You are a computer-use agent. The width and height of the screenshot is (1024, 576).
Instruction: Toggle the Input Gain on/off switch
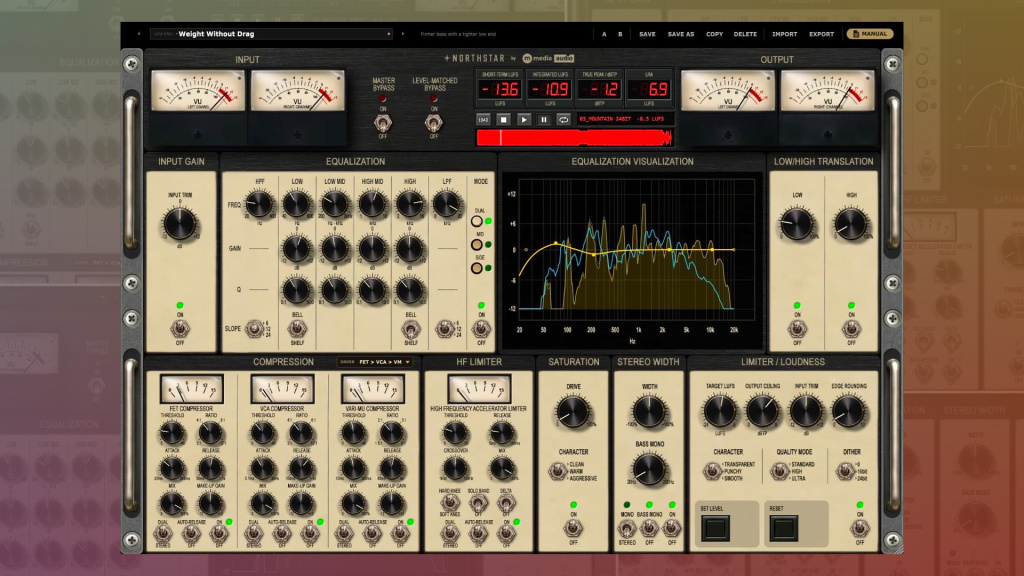[180, 328]
